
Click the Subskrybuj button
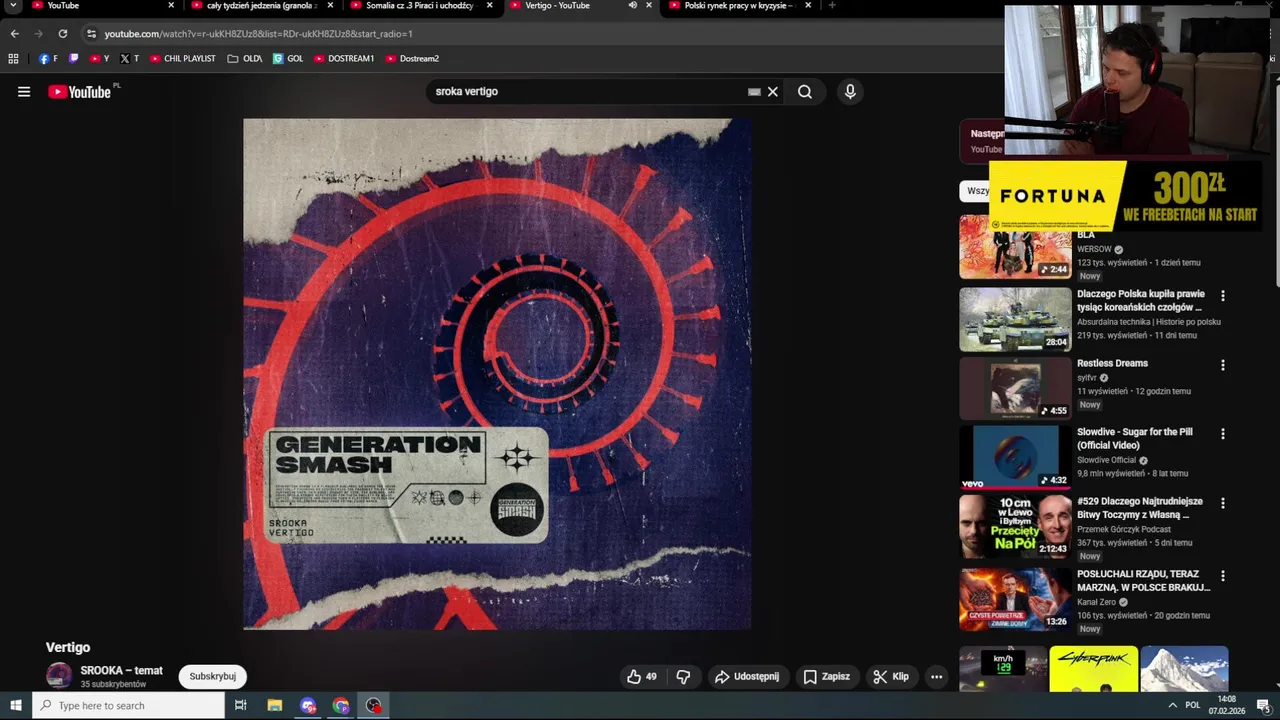coord(213,677)
